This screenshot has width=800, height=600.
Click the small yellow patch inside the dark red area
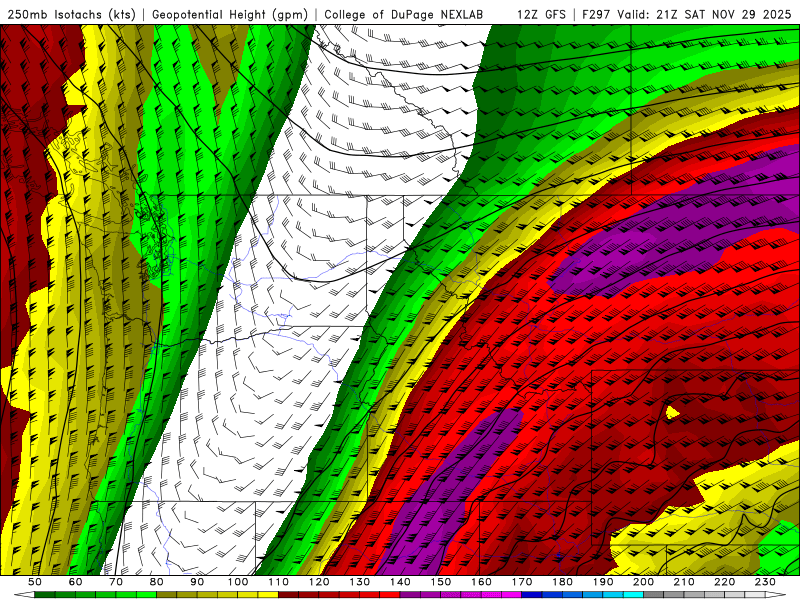point(672,413)
